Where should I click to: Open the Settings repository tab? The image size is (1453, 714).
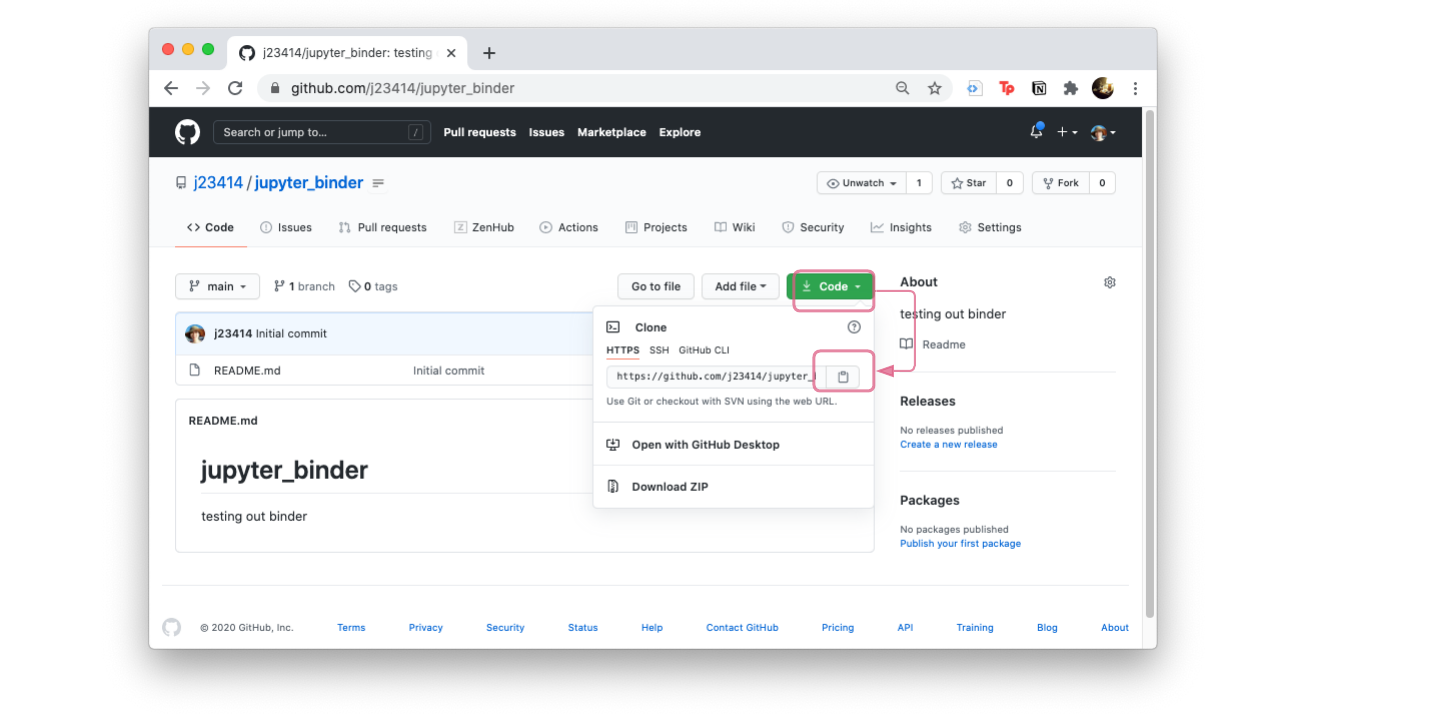(990, 228)
